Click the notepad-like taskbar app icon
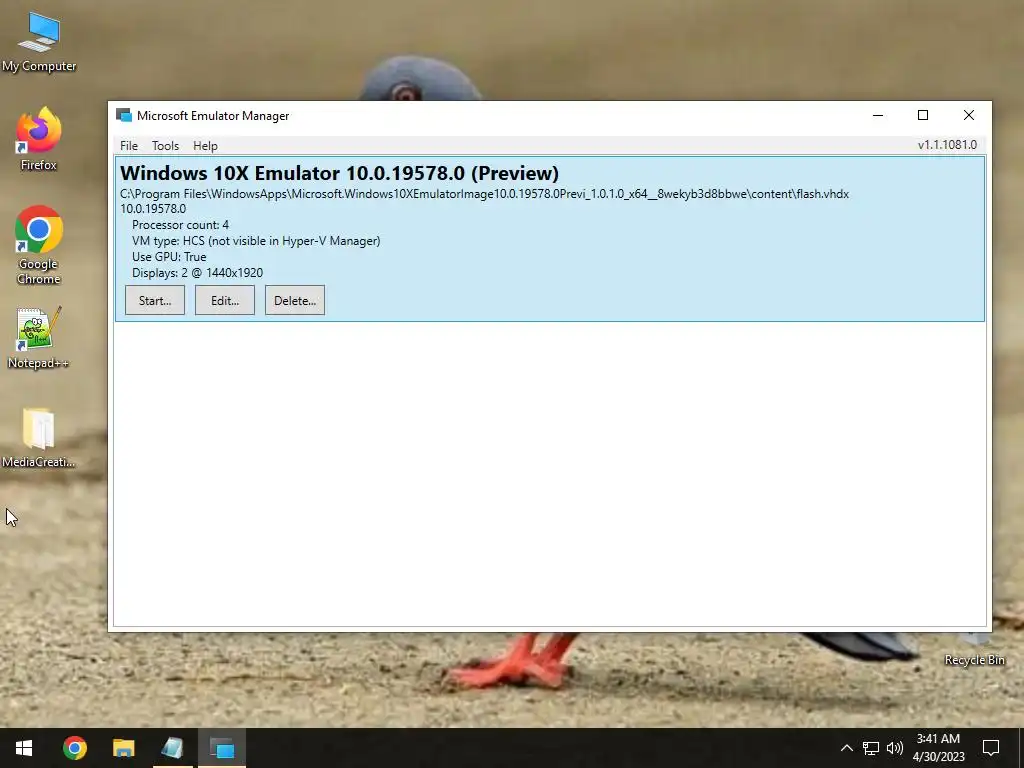This screenshot has width=1024, height=768. 172,748
